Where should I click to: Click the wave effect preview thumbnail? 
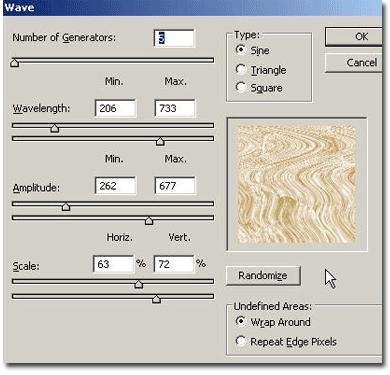click(296, 184)
